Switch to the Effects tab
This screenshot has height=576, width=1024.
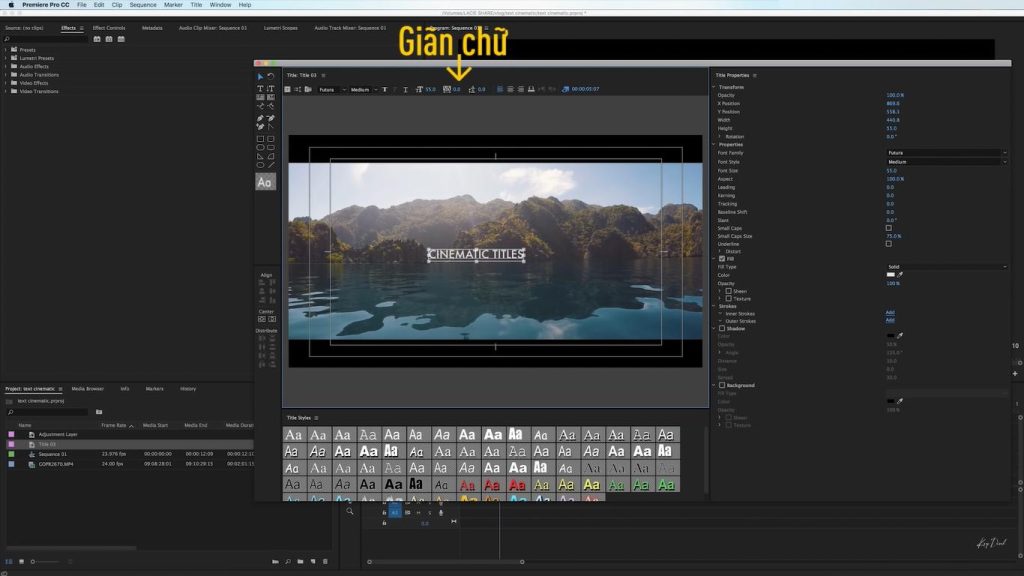coord(68,28)
